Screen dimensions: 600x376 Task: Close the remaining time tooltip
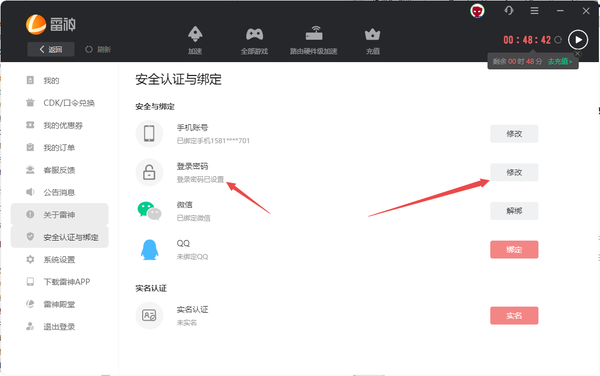pos(578,54)
